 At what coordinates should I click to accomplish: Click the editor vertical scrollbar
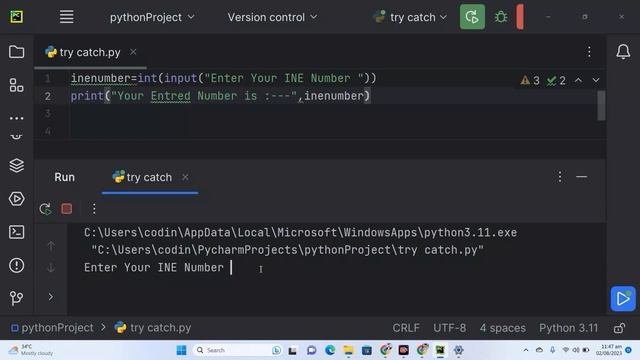point(601,105)
